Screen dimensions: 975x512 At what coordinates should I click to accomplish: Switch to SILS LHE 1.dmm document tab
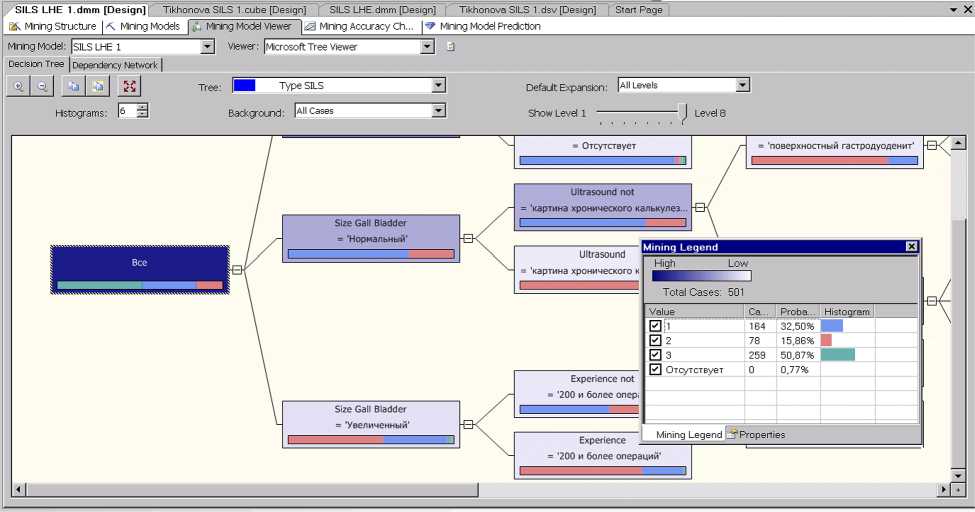click(x=80, y=10)
